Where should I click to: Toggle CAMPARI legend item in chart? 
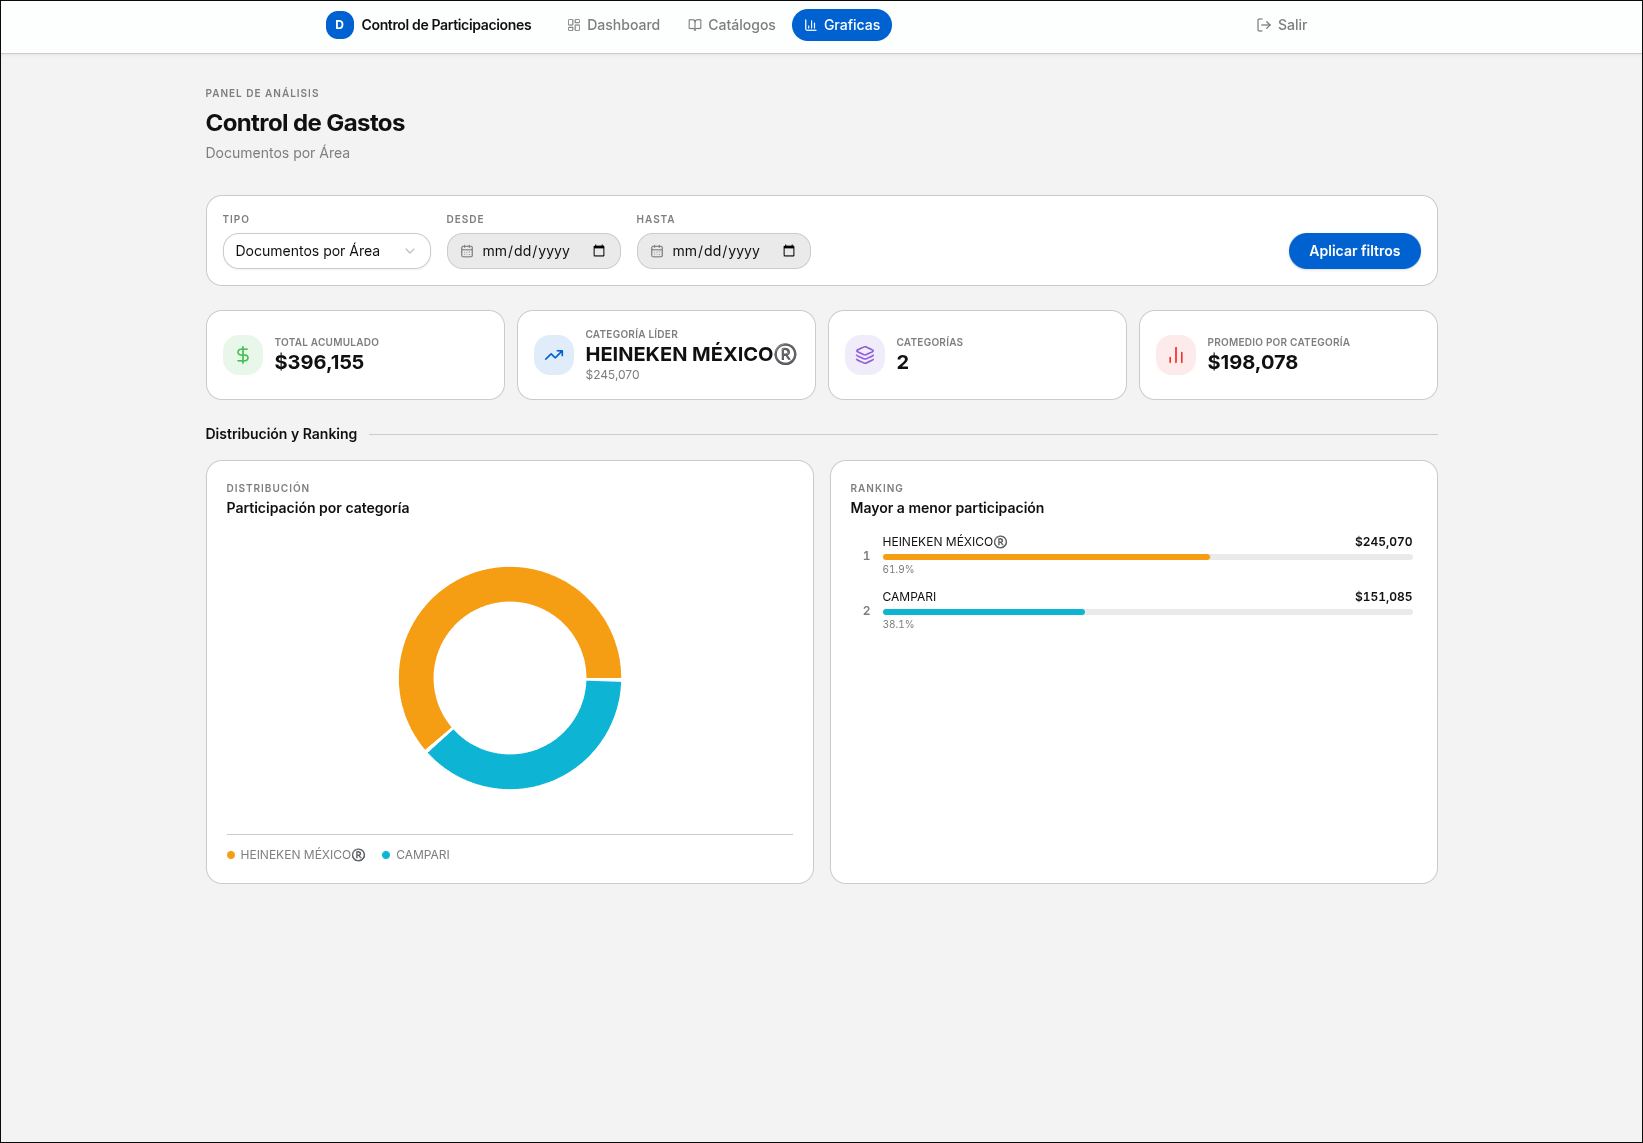[x=416, y=855]
